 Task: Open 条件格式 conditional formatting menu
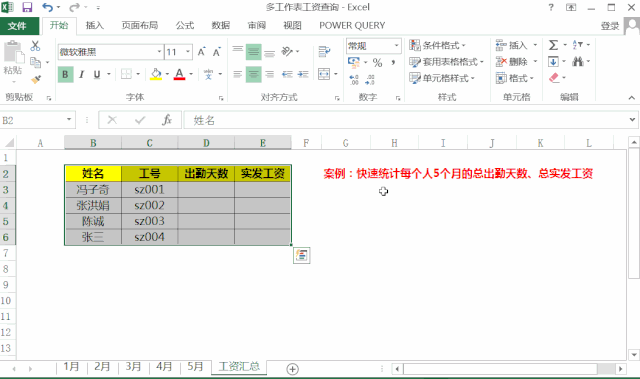coord(437,45)
